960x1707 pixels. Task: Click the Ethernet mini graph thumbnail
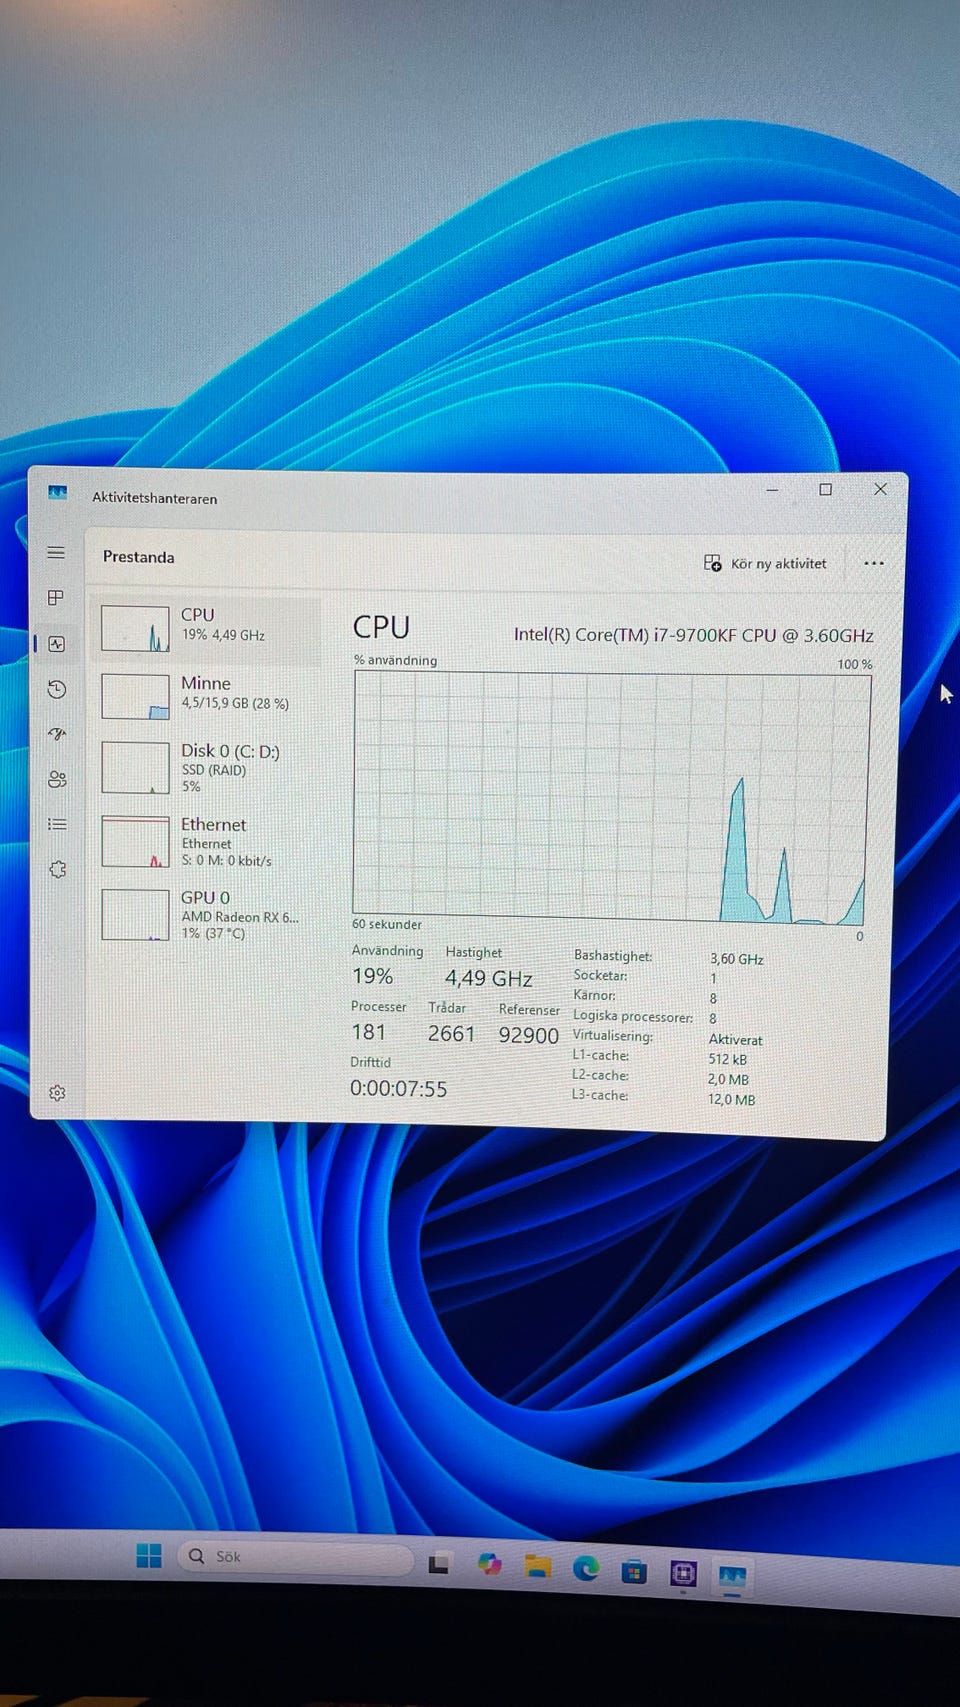pyautogui.click(x=135, y=842)
